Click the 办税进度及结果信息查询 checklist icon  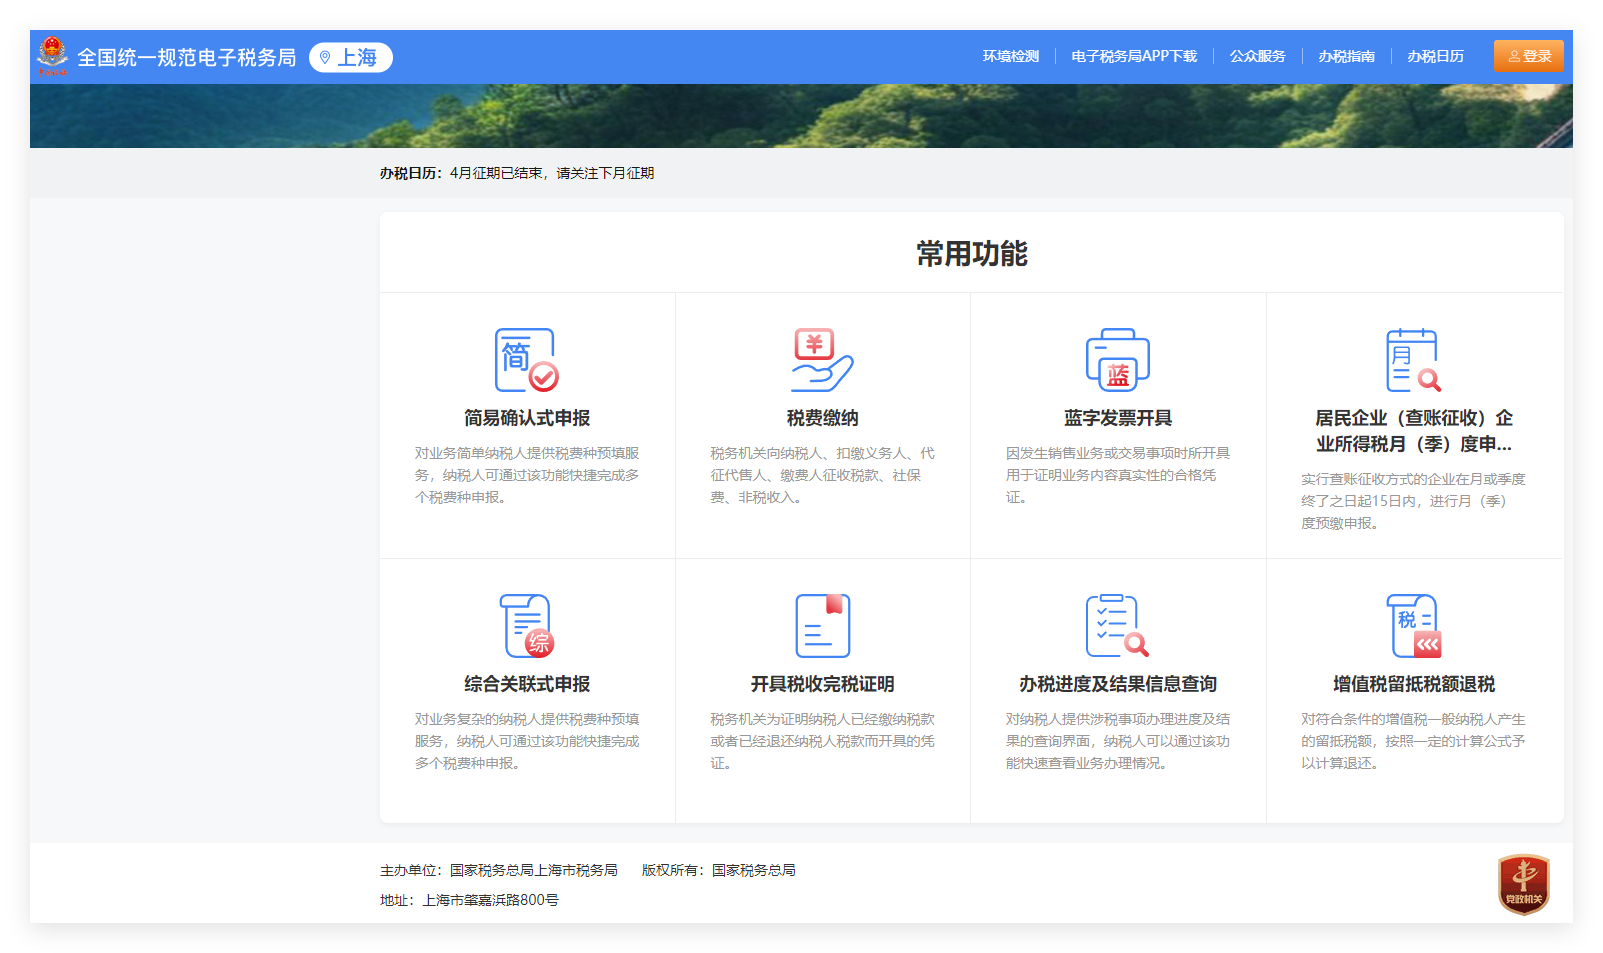point(1118,626)
